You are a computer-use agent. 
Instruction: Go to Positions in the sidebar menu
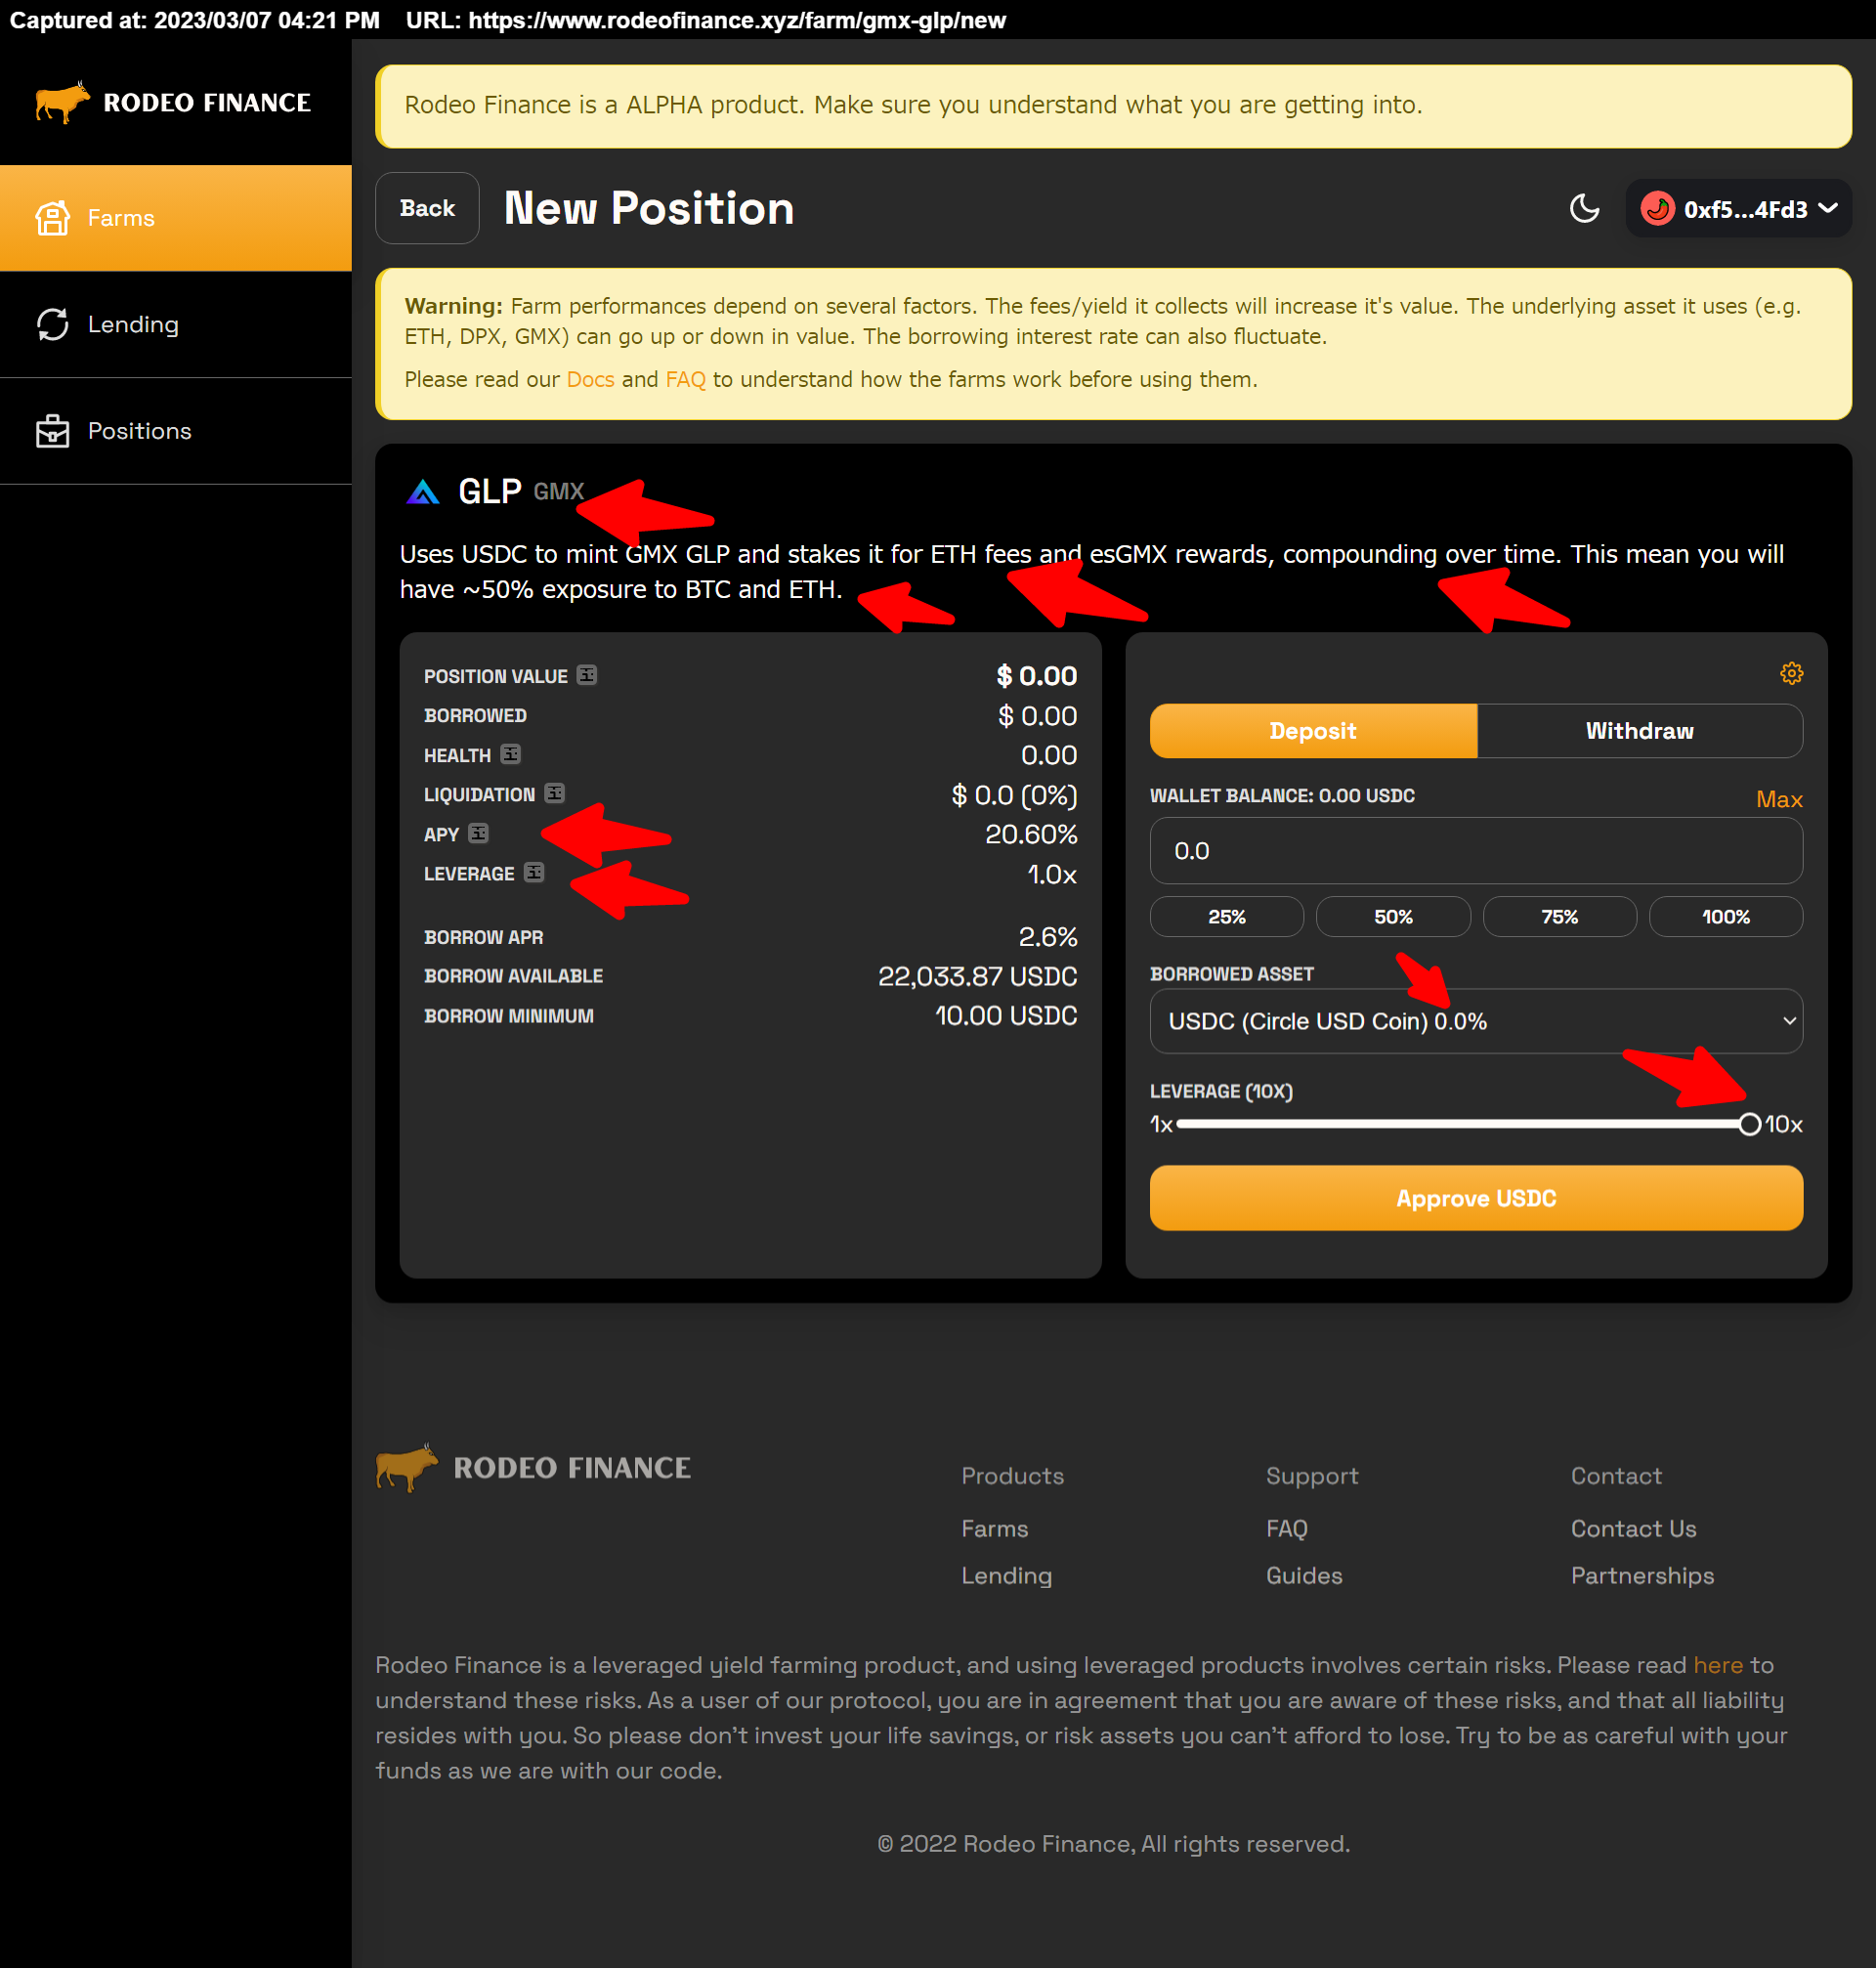tap(176, 431)
